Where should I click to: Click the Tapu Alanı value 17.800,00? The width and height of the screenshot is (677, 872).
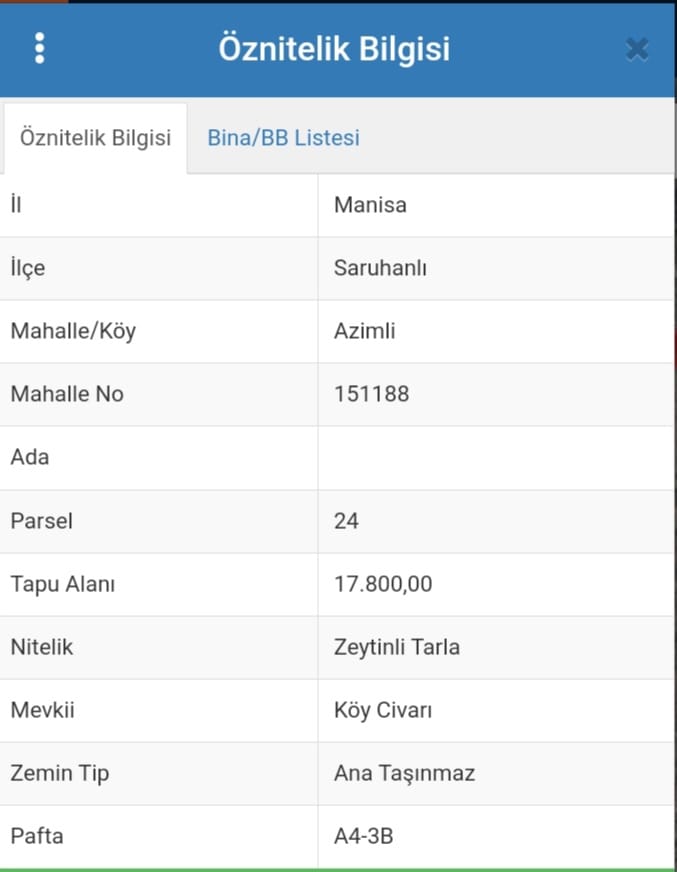click(x=383, y=584)
